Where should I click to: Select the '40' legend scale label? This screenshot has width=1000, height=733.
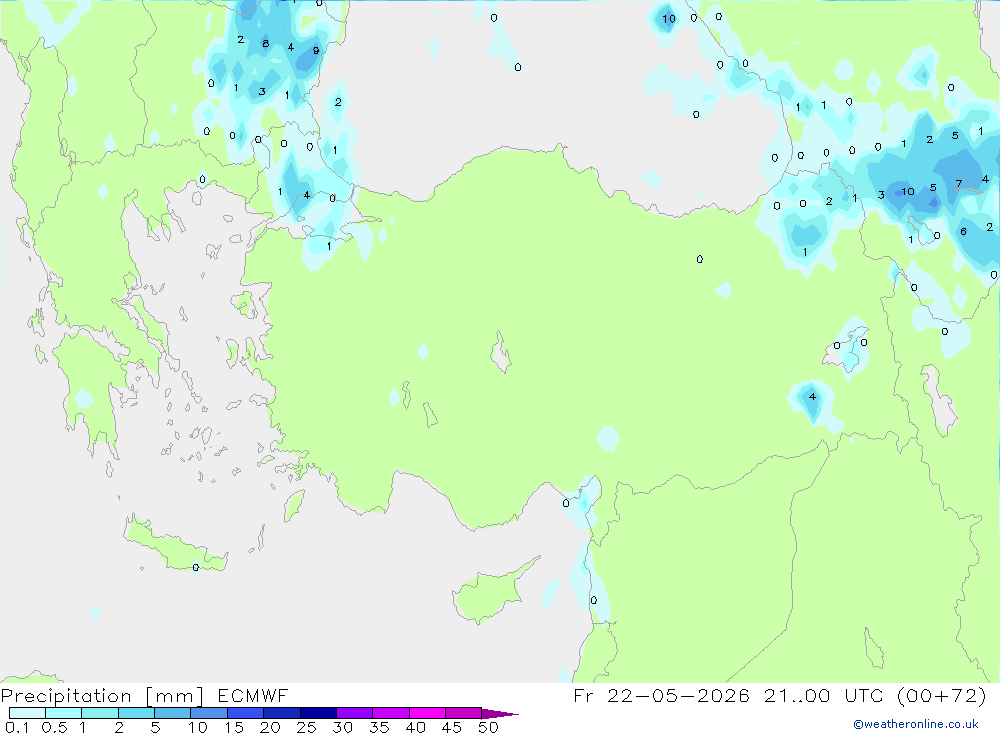click(416, 727)
